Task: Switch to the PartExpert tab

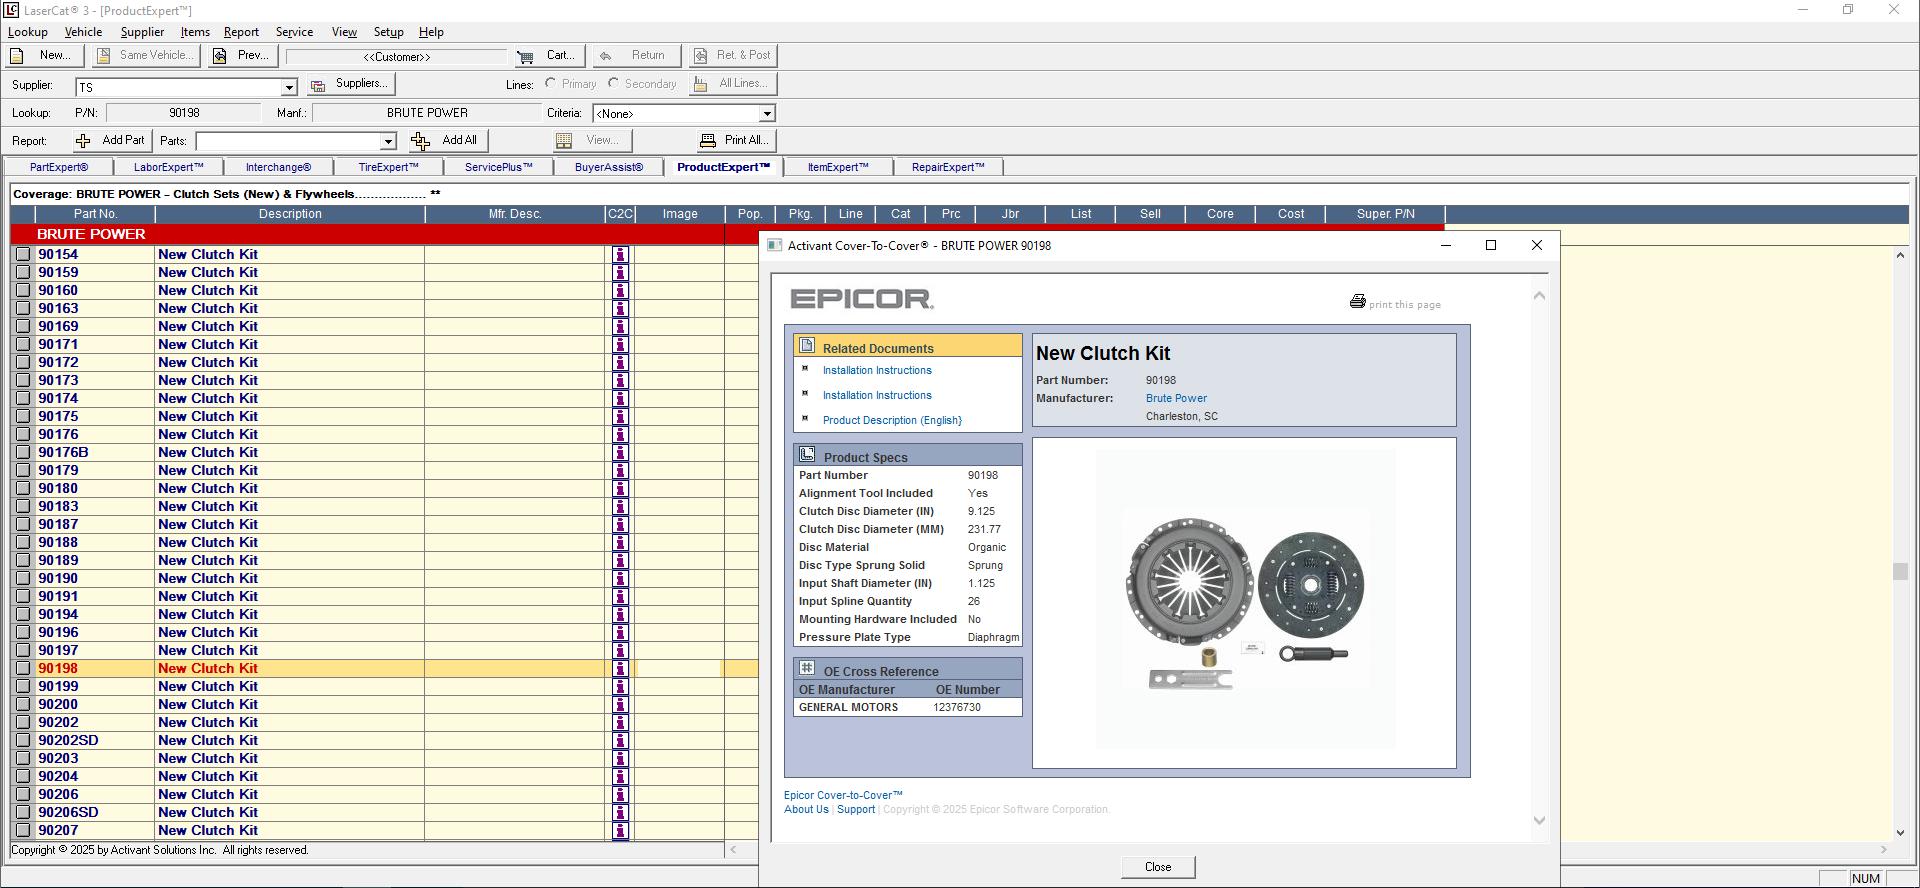Action: (59, 168)
